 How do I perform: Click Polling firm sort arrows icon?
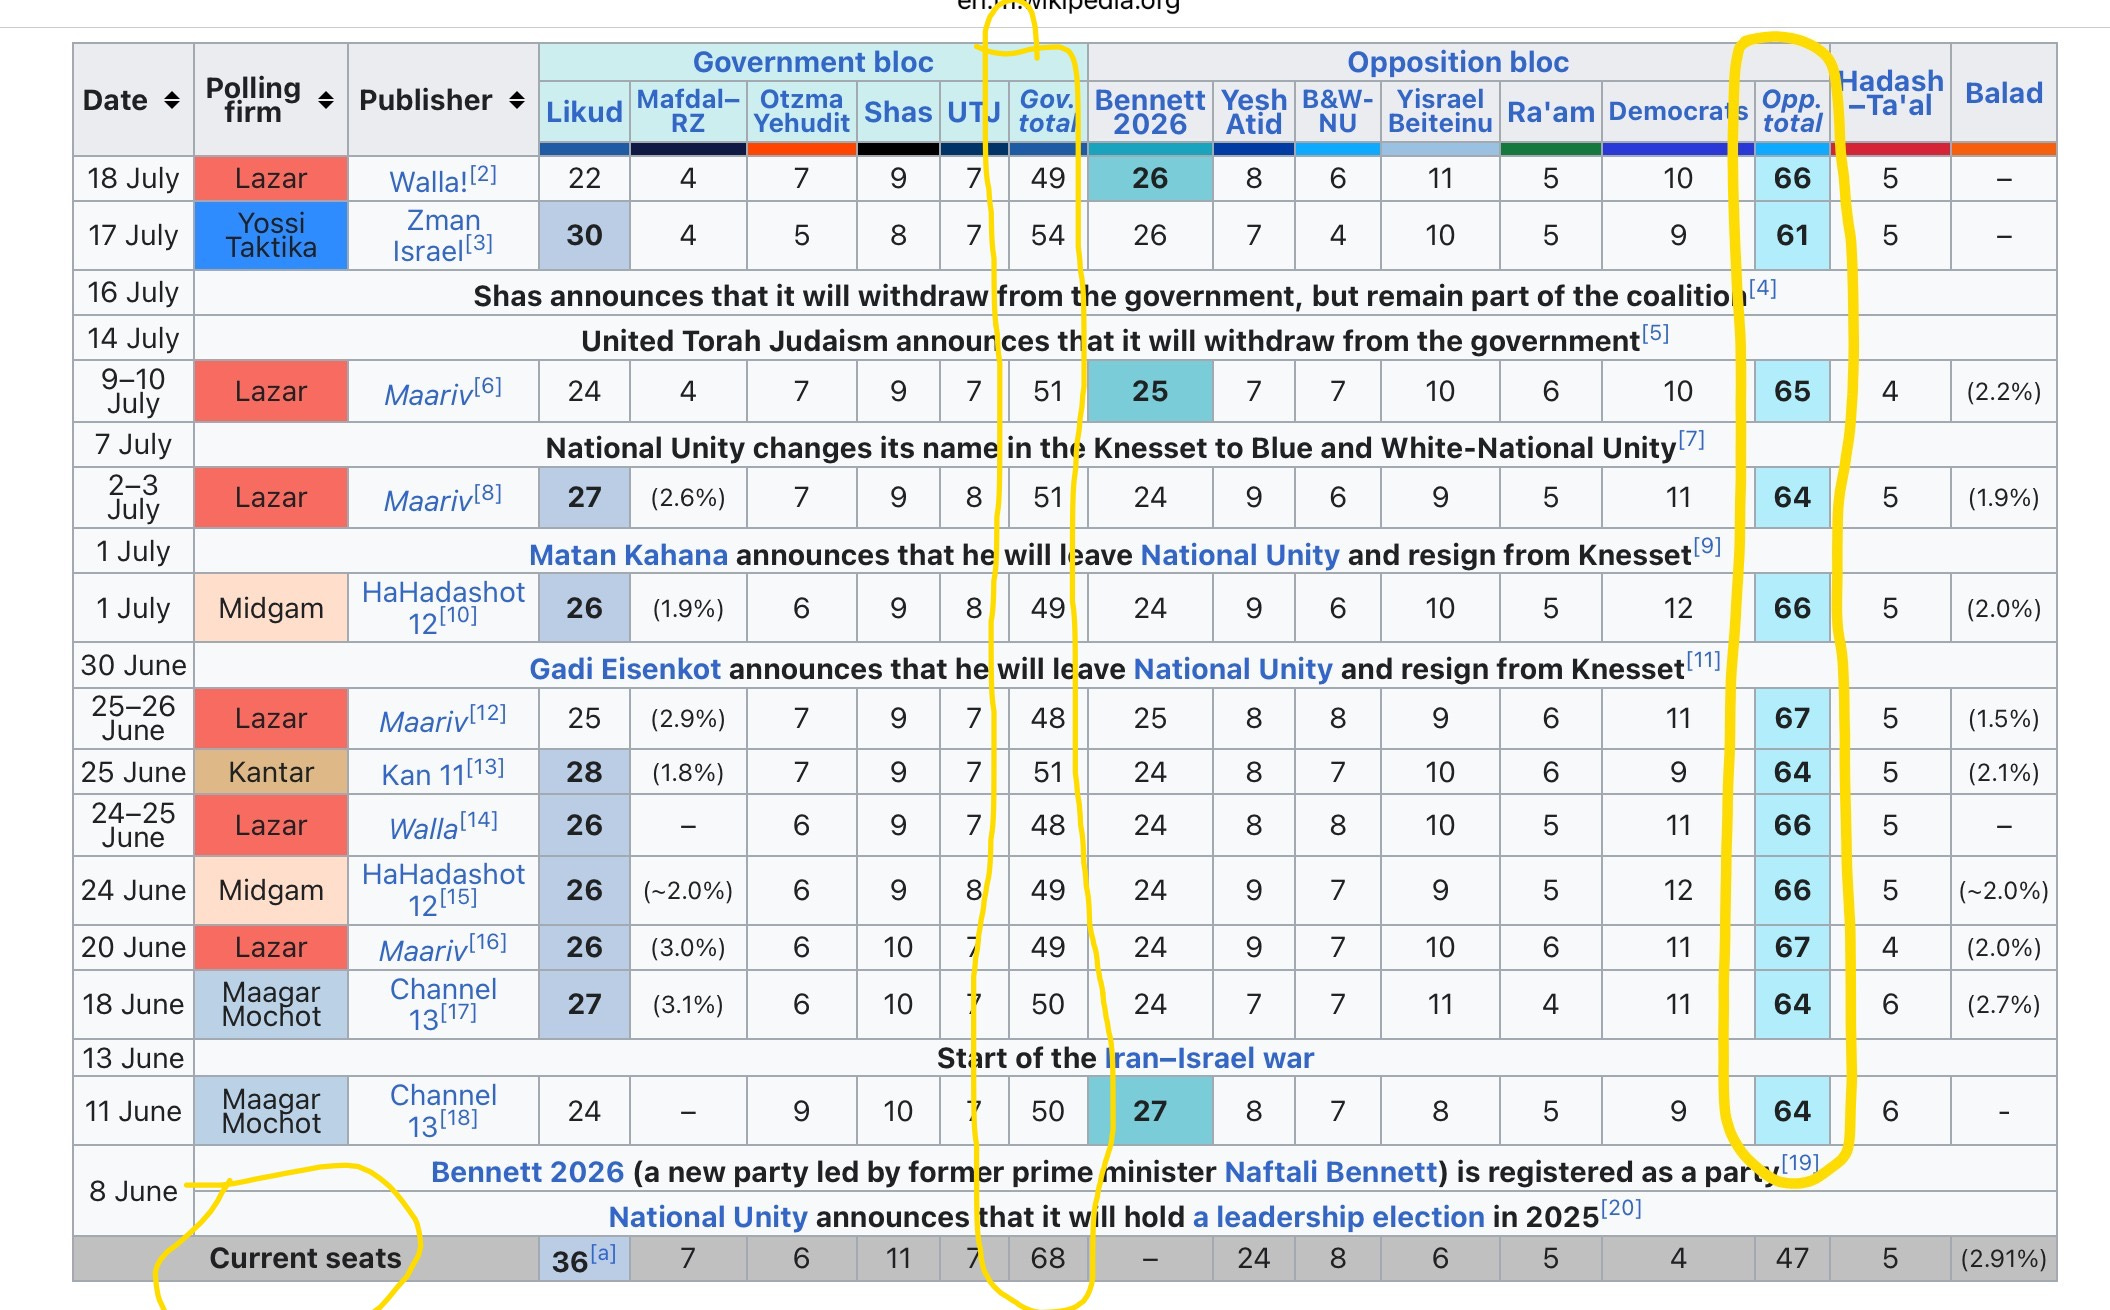tap(326, 100)
